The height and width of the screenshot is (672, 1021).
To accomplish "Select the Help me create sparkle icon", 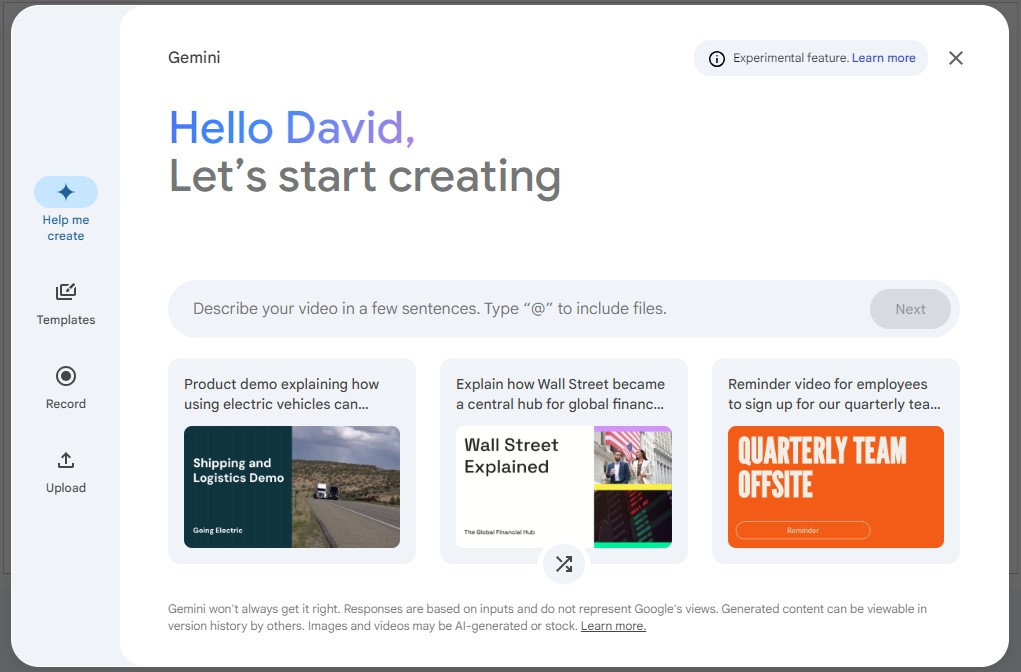I will [x=65, y=191].
